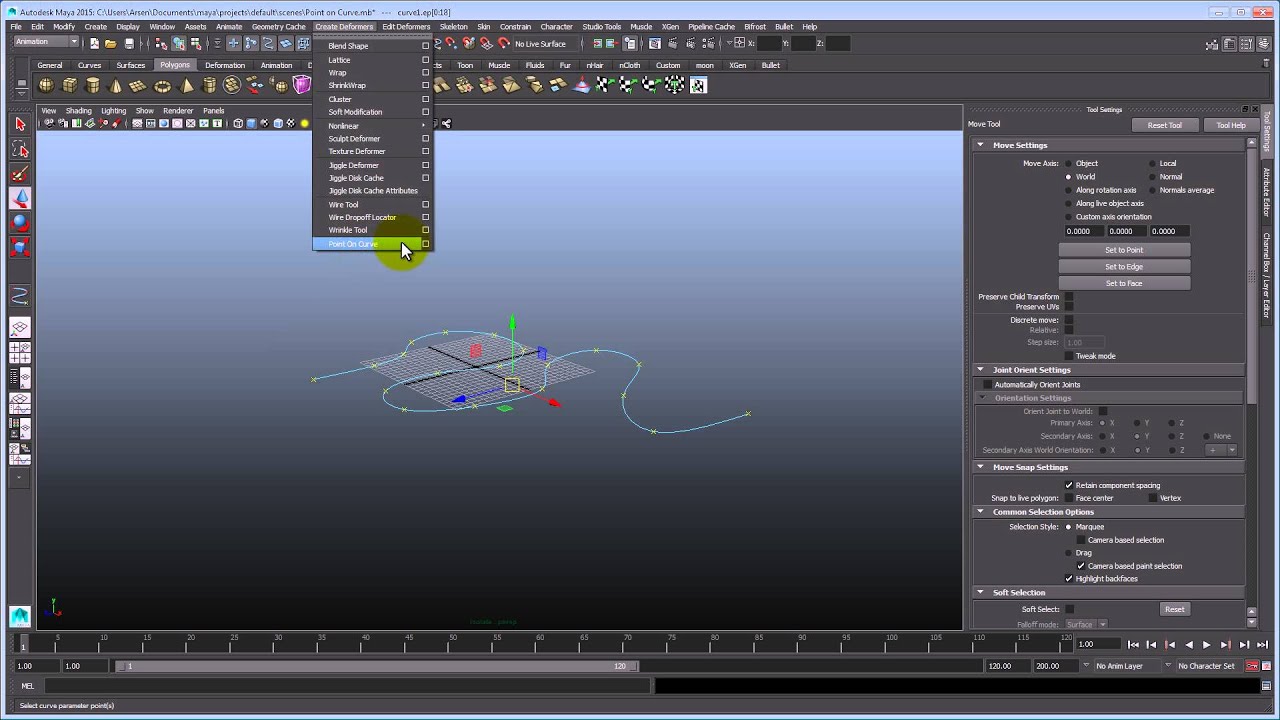This screenshot has width=1280, height=720.
Task: Click the MEL command line input
Action: (346, 686)
